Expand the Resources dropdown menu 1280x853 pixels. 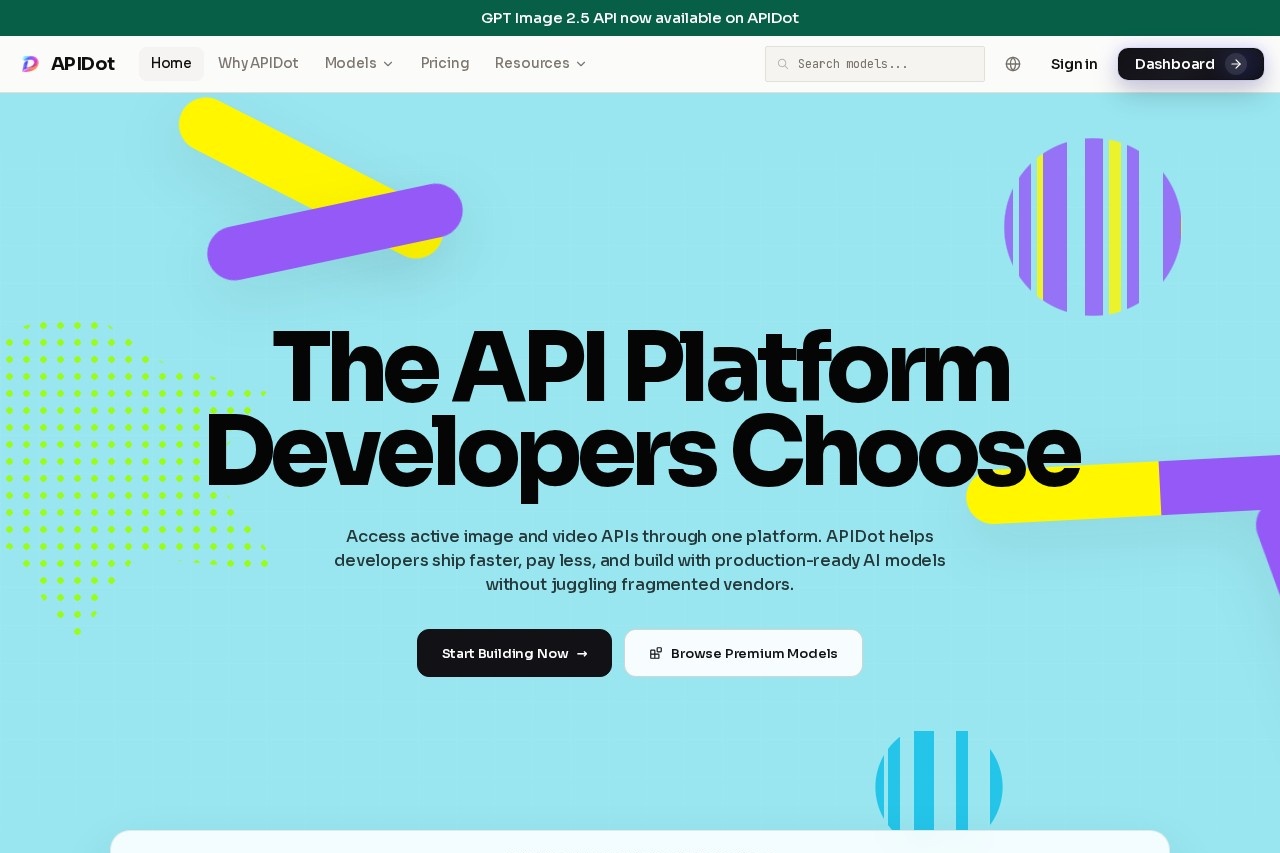click(540, 64)
